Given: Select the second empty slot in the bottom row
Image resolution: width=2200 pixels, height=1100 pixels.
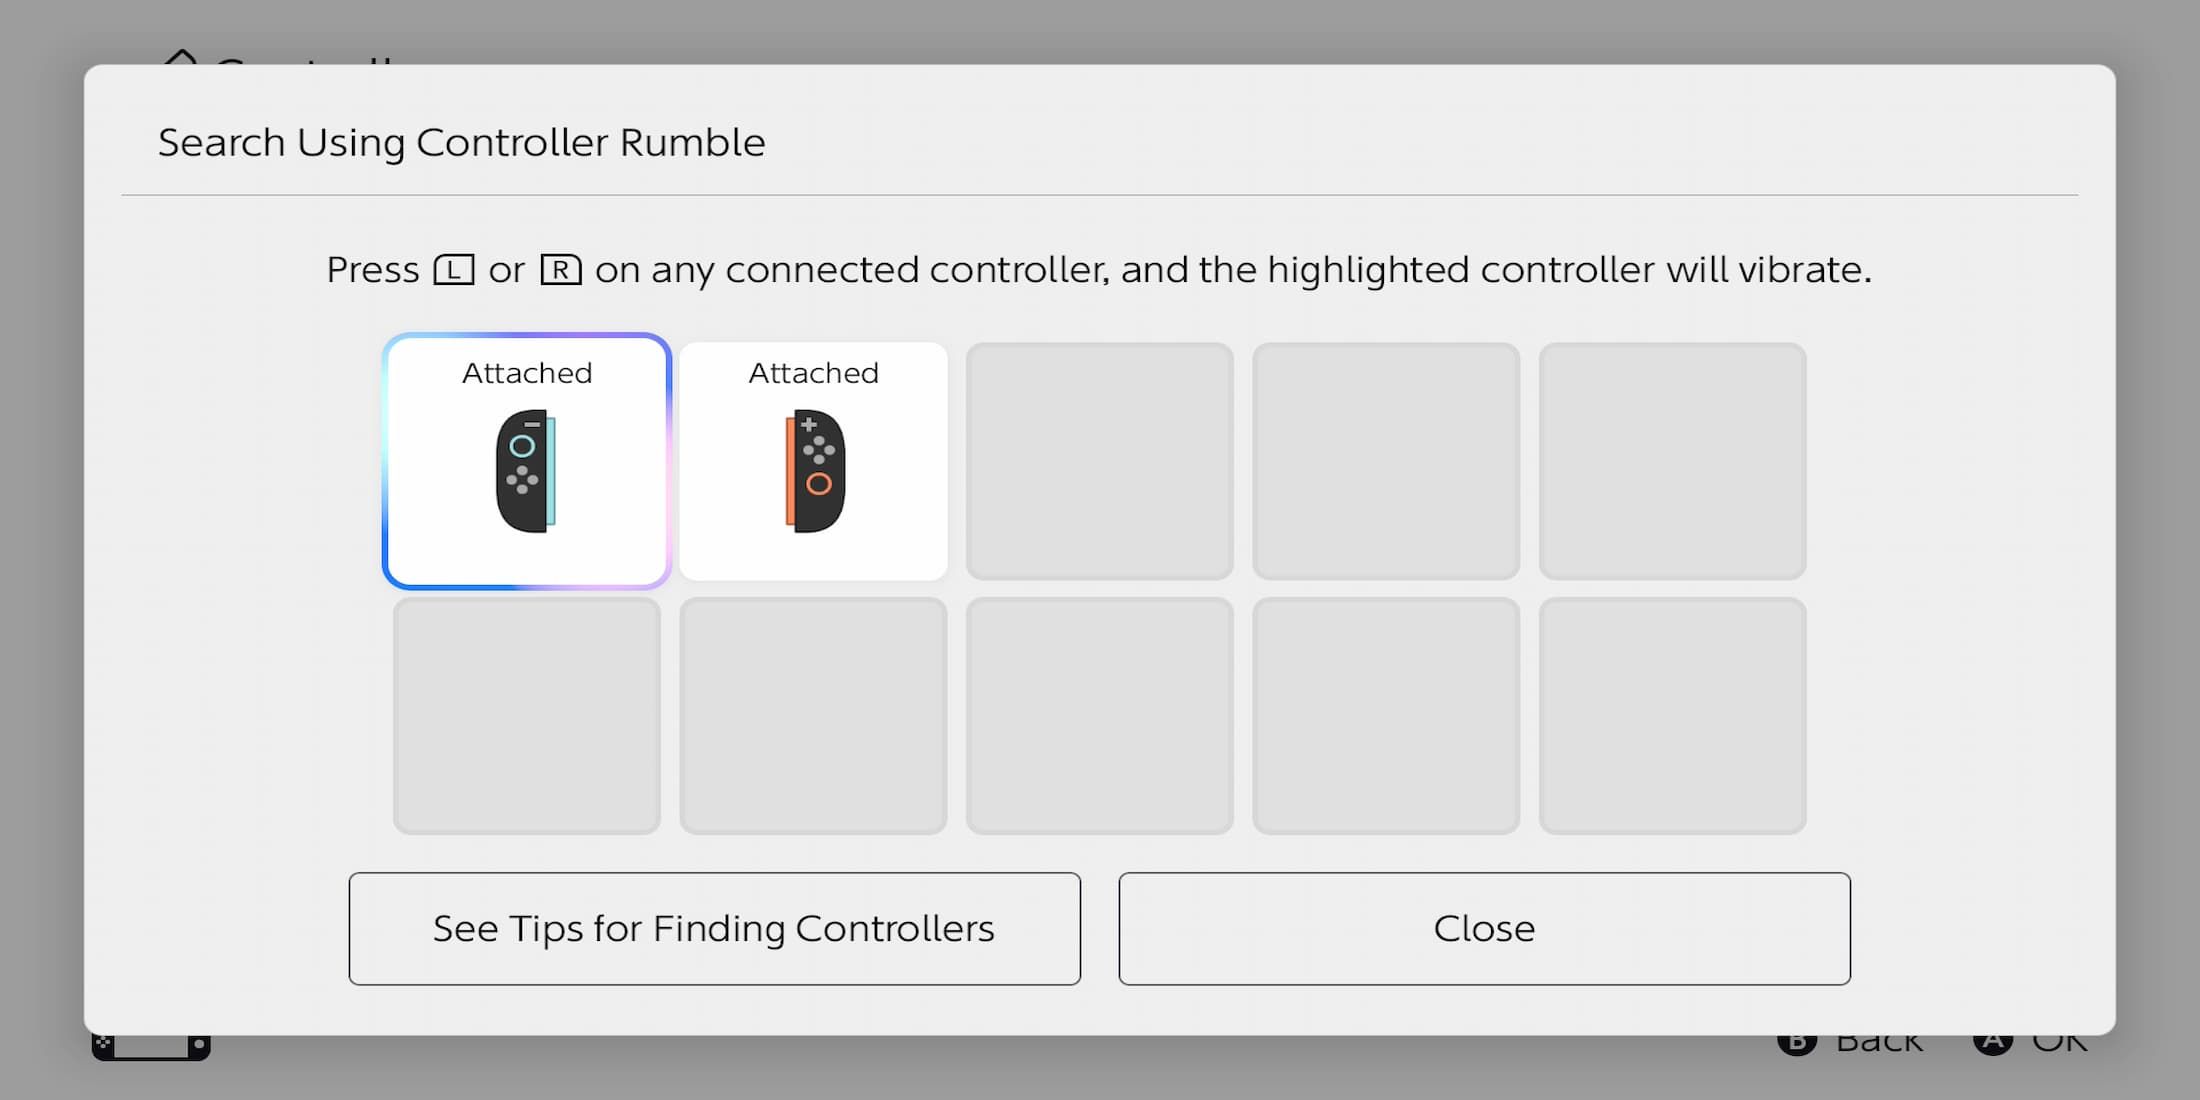Looking at the screenshot, I should [x=813, y=716].
